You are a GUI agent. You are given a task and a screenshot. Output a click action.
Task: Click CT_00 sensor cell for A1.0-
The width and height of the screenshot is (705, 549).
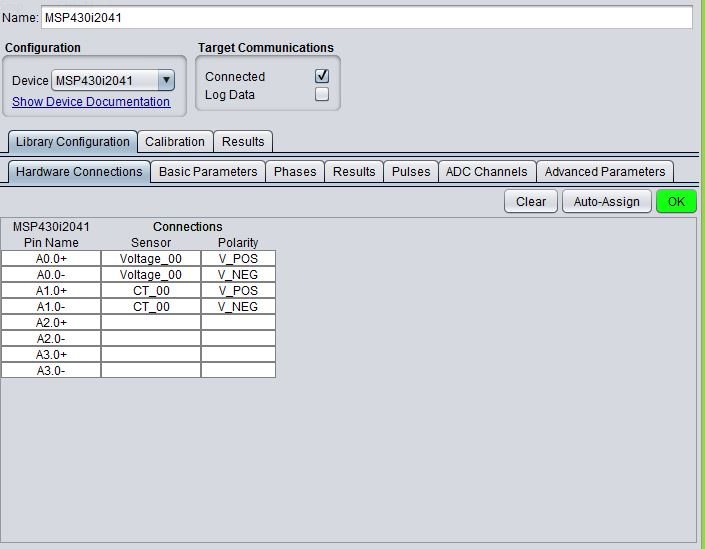tap(151, 307)
